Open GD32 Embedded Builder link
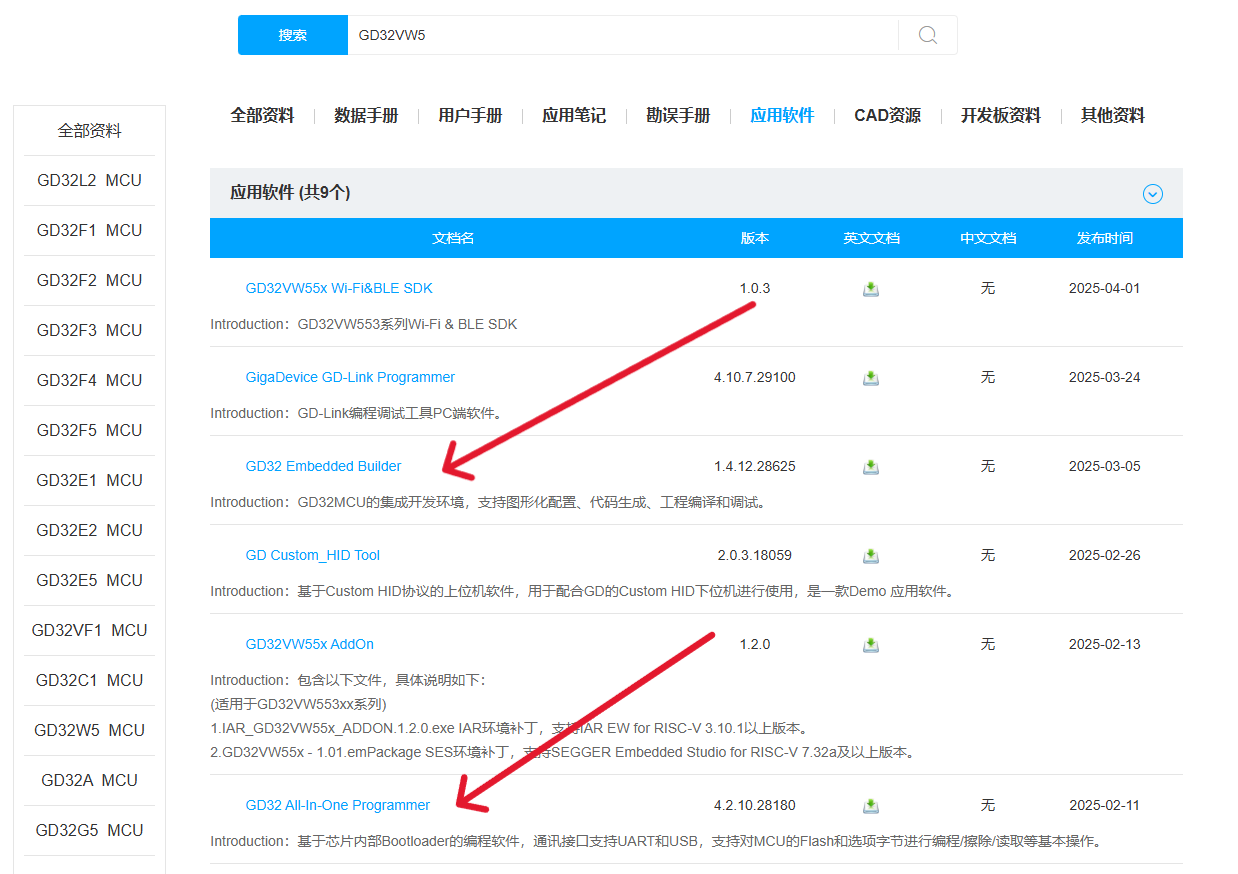1238x874 pixels. (x=323, y=467)
